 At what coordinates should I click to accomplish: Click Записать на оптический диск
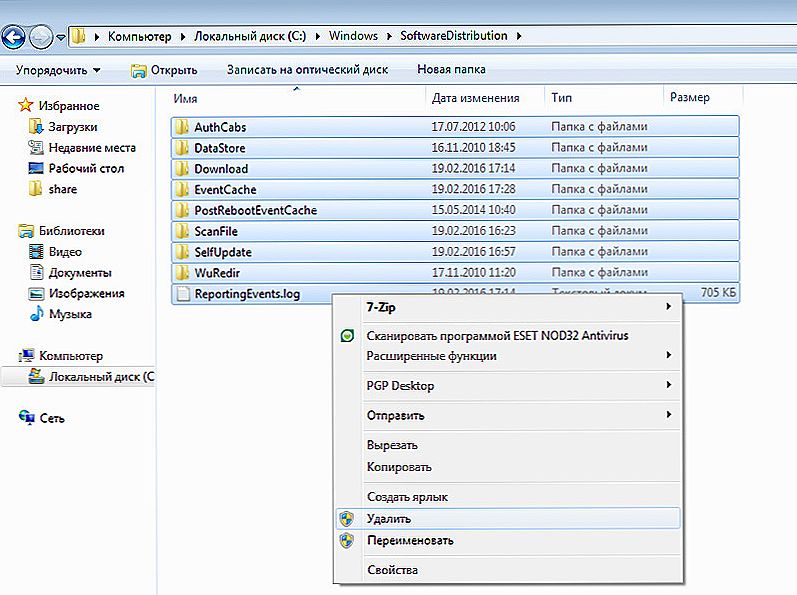[308, 70]
